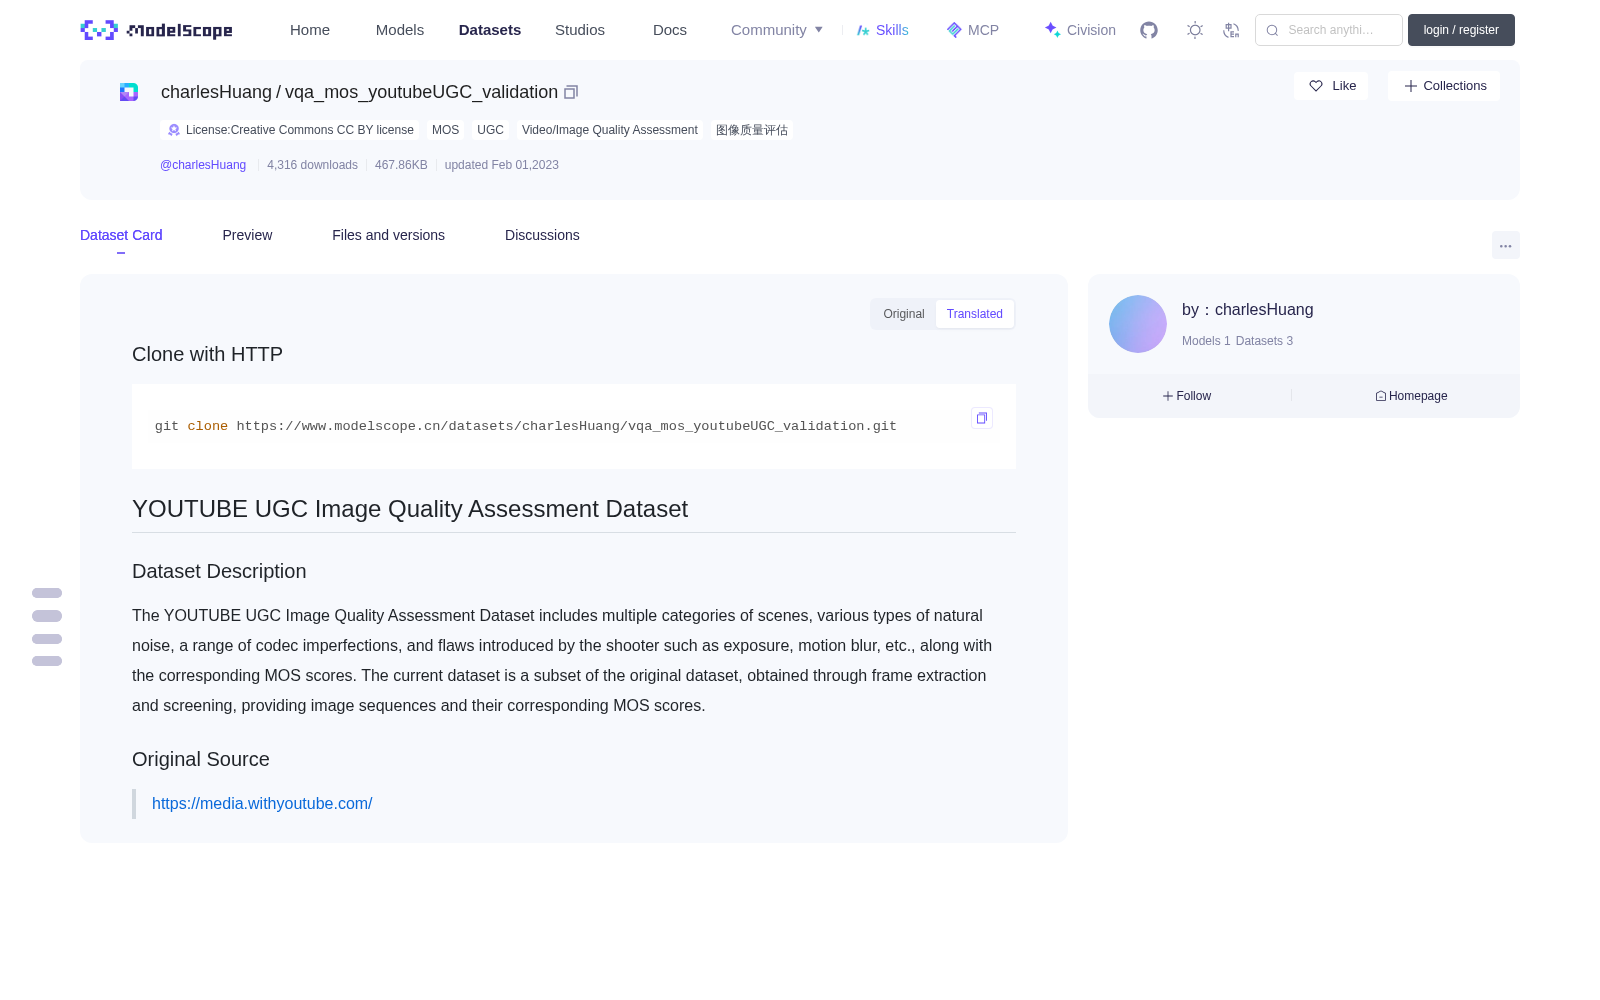Select the Dataset Card tab

121,235
